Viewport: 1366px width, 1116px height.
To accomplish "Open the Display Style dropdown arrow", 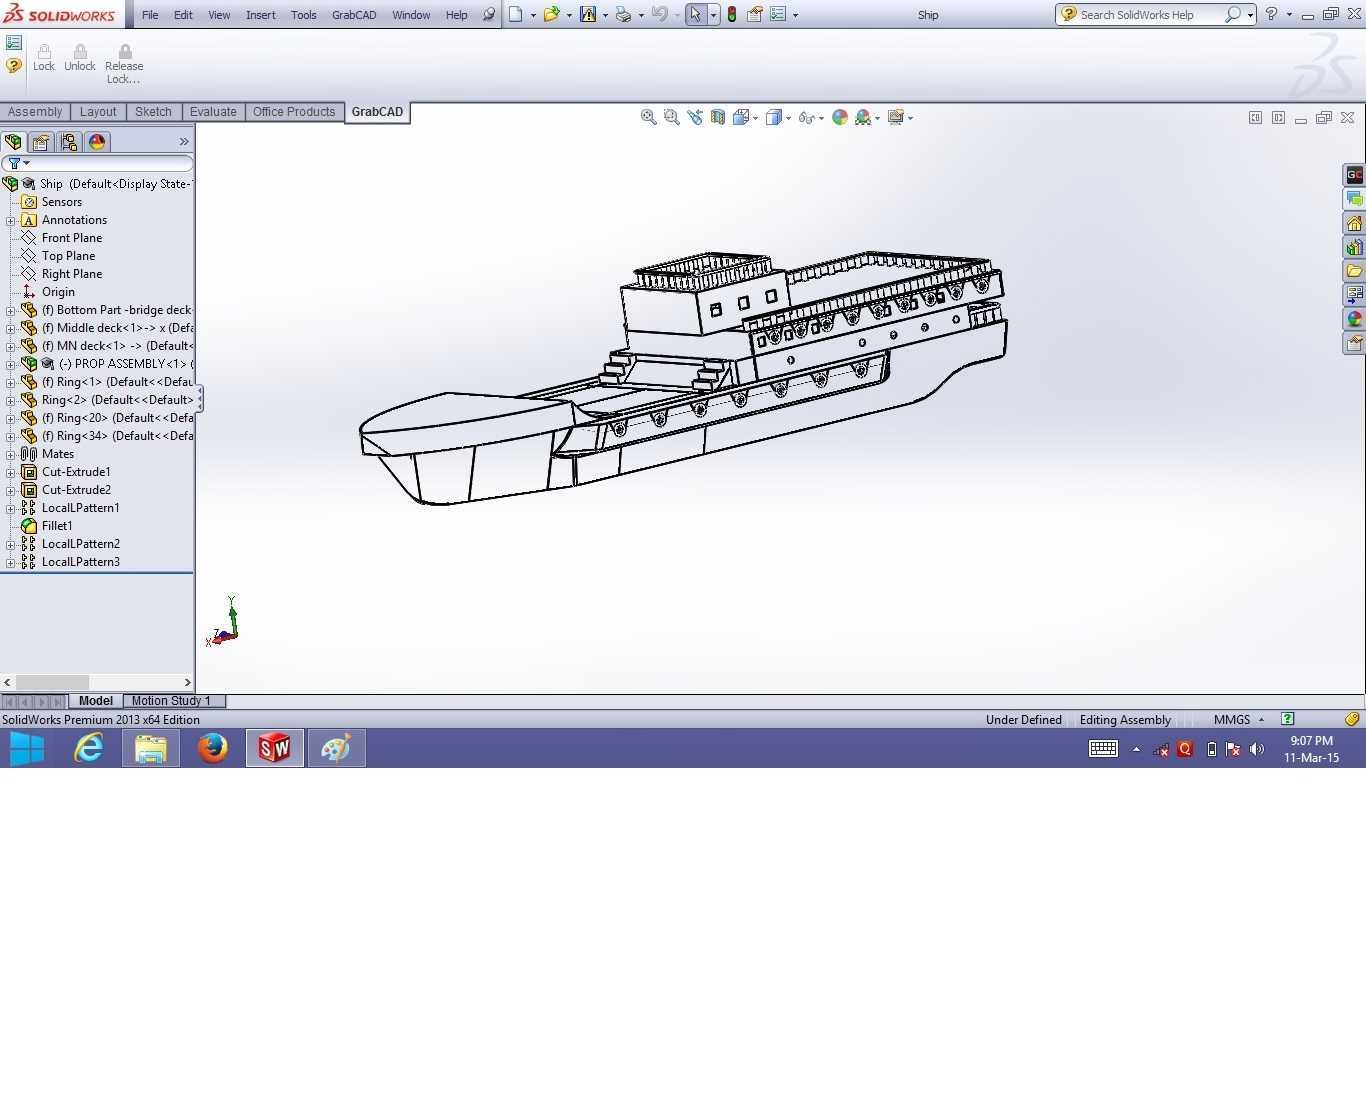I will coord(789,118).
